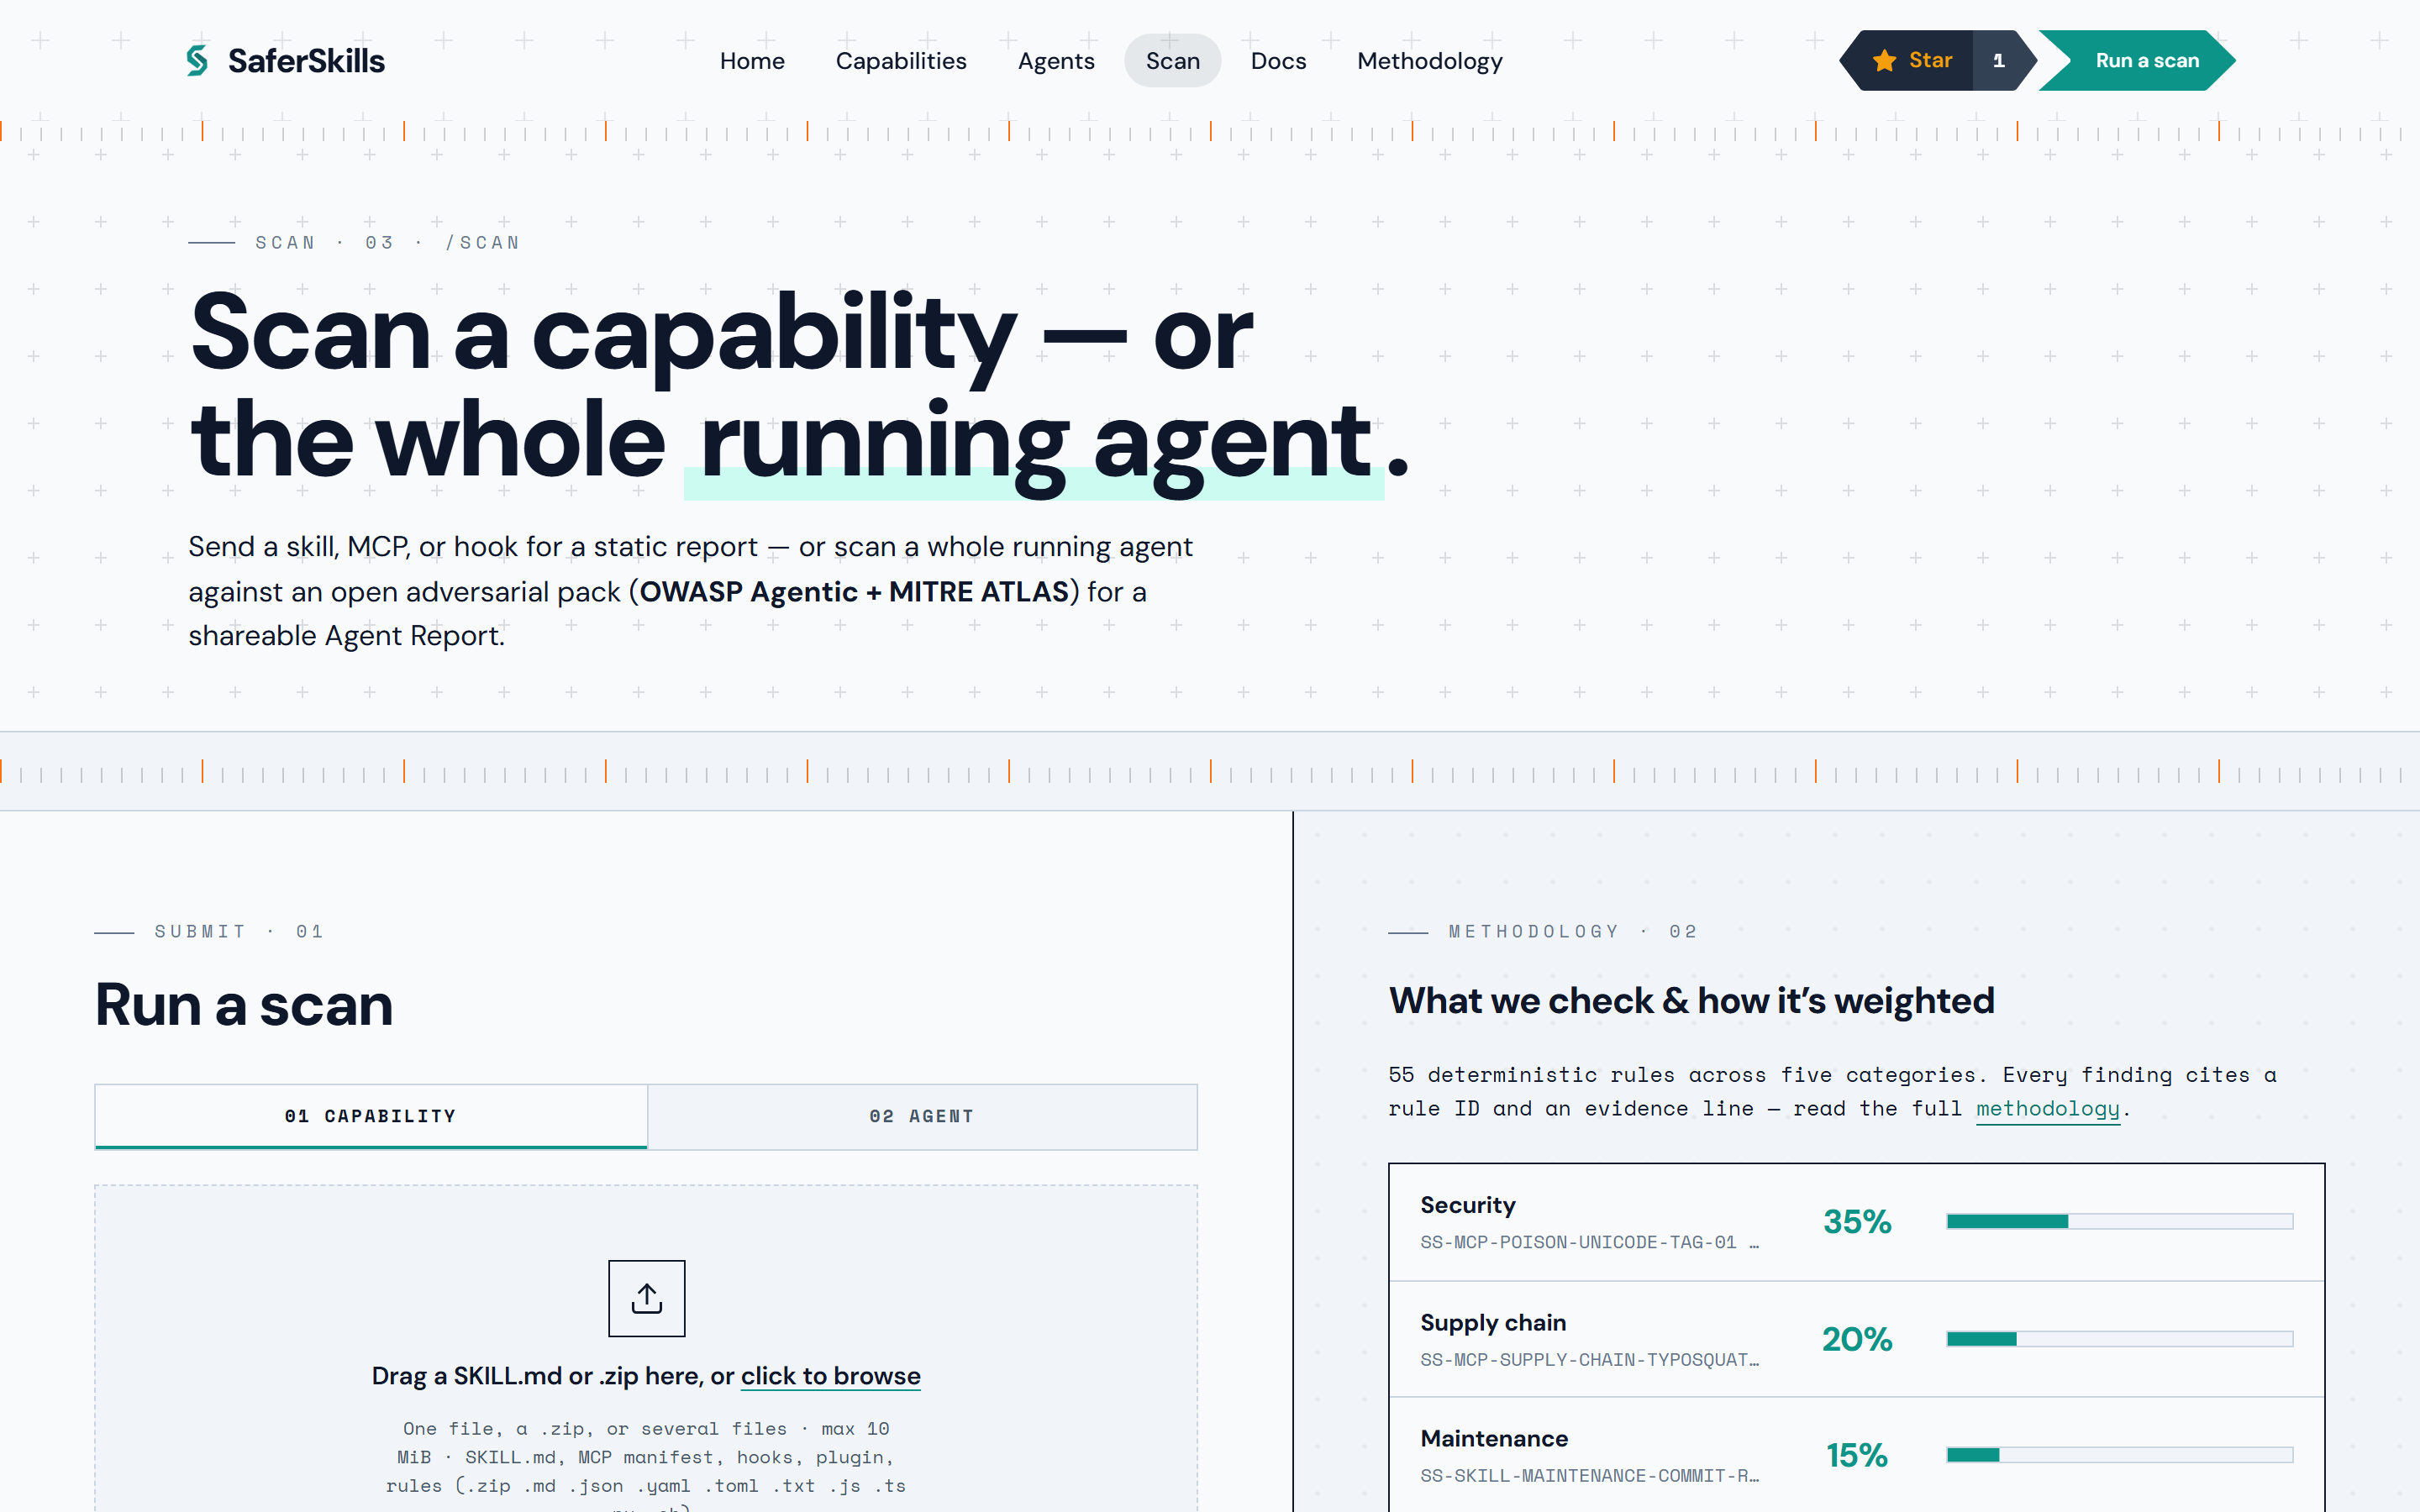This screenshot has width=2420, height=1512.
Task: Click the 'SCAN · 03 · /SCAN' breadcrumb label
Action: click(x=387, y=243)
